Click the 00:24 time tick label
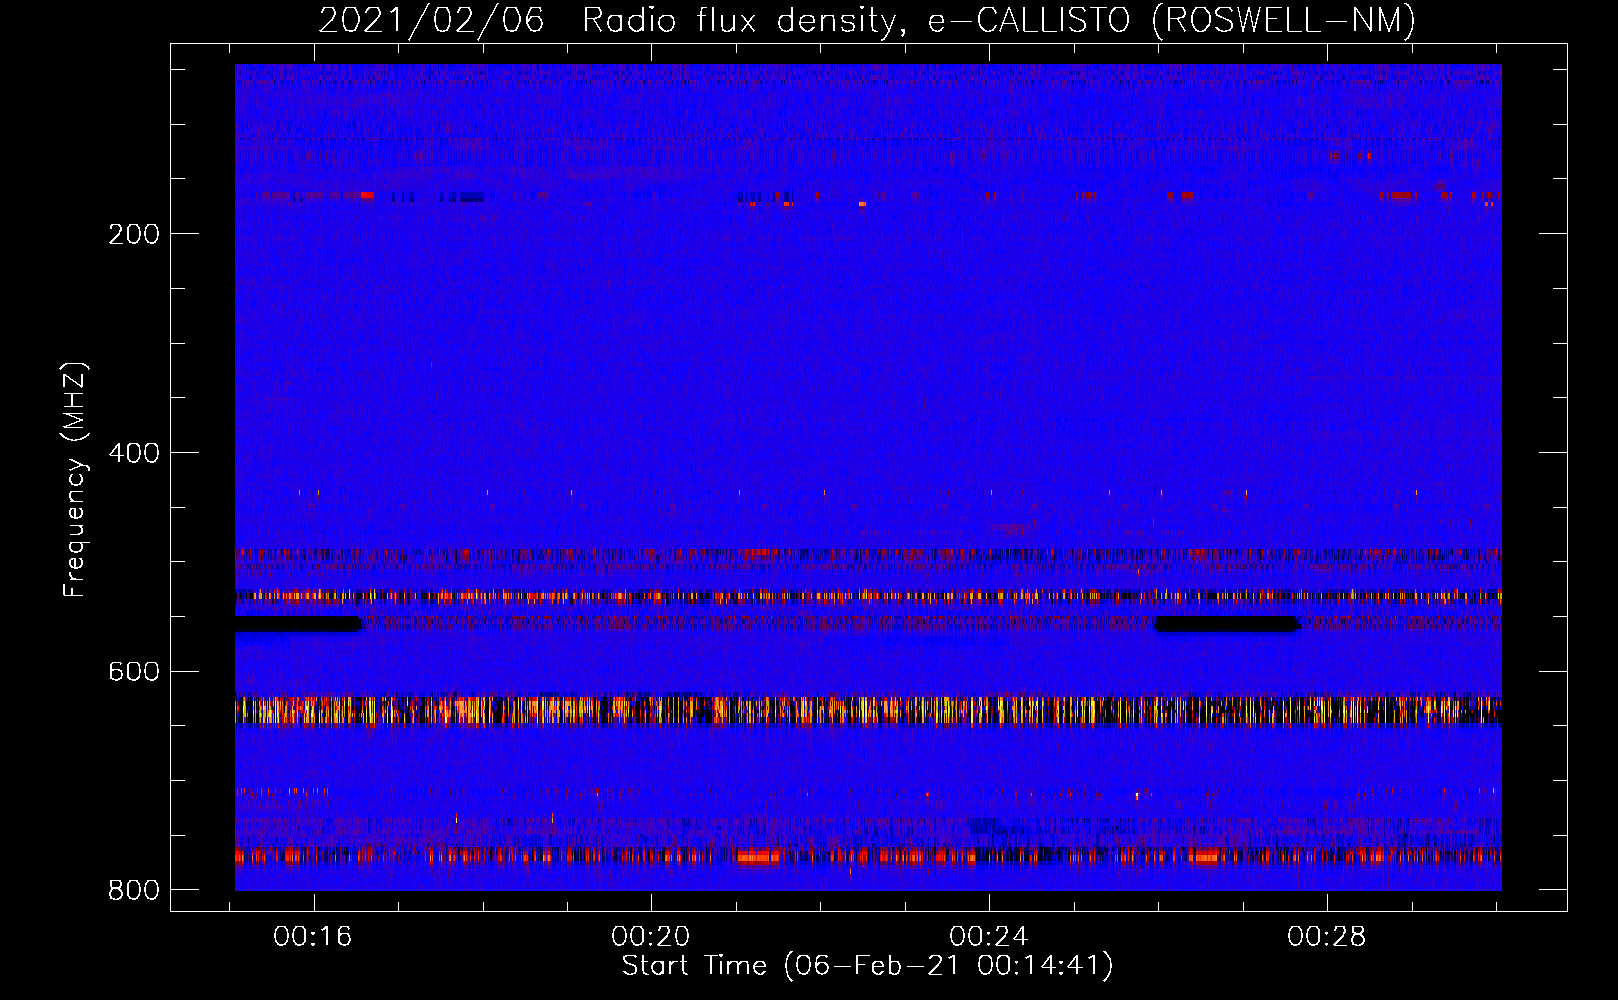This screenshot has height=1000, width=1618. (989, 937)
